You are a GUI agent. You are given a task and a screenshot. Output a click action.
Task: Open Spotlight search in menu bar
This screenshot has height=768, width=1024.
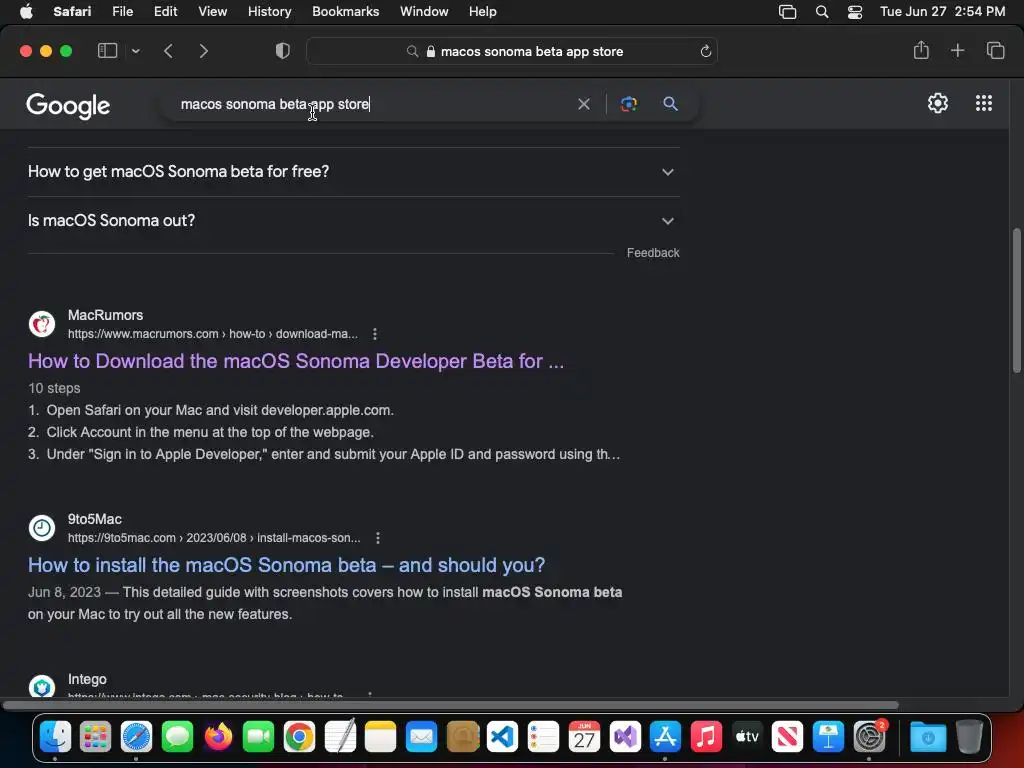click(822, 12)
